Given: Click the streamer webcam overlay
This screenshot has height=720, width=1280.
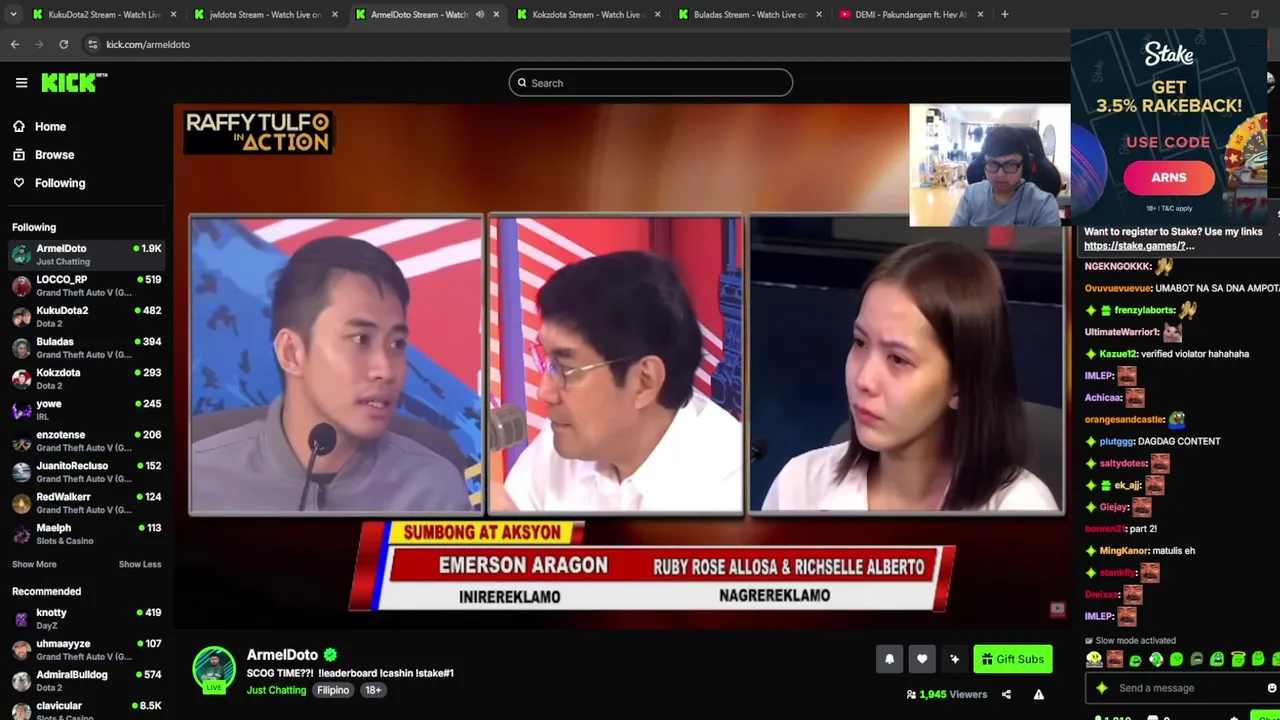Looking at the screenshot, I should pos(989,165).
